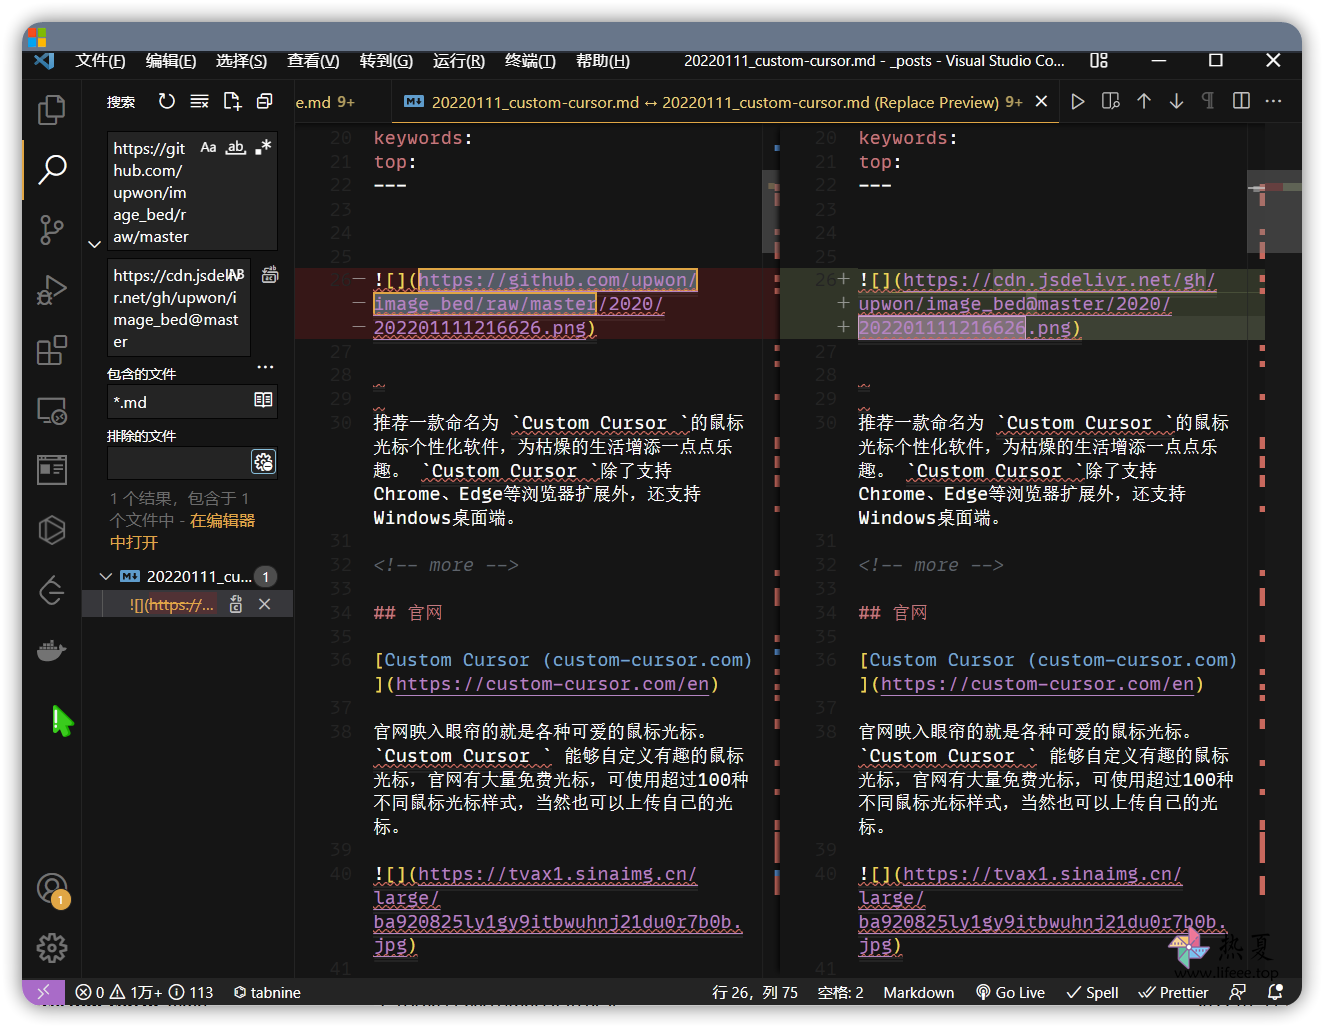
Task: Click the 空格: 2 indentation setting
Action: 840,992
